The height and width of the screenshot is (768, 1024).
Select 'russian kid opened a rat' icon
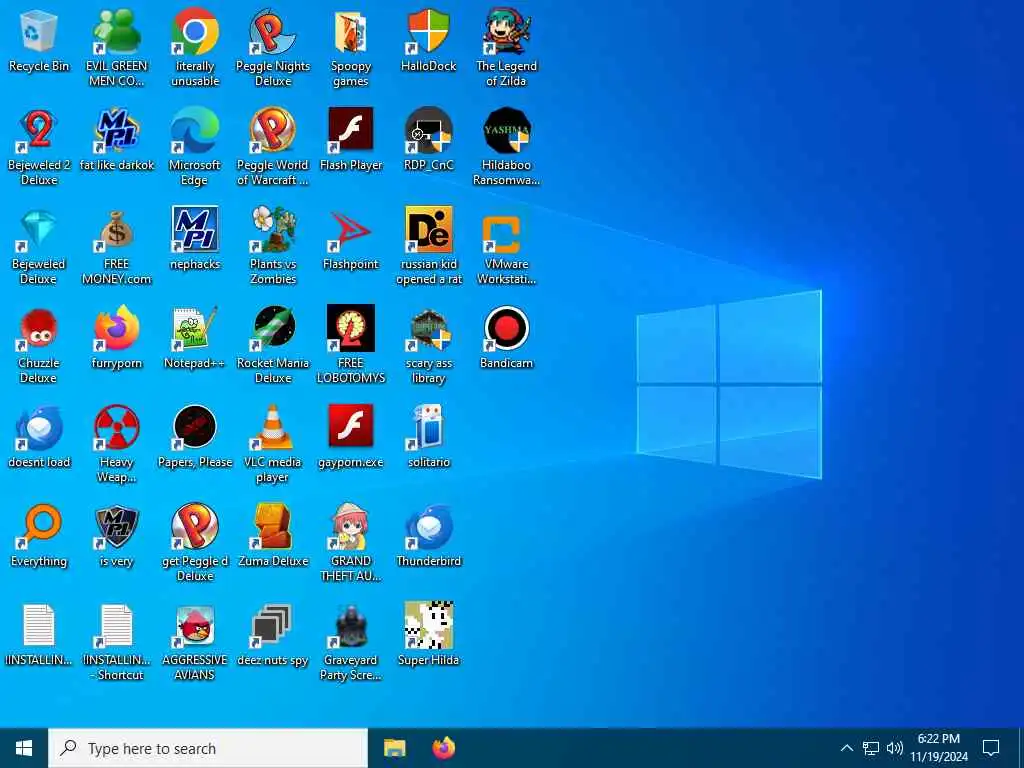(x=428, y=230)
